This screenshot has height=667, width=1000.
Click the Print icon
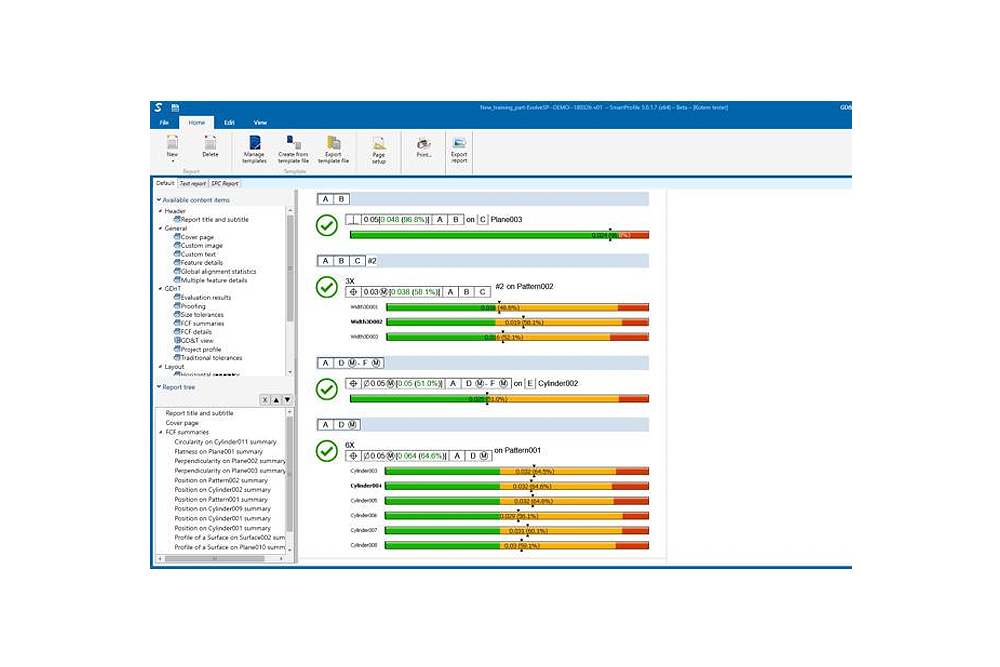point(423,144)
